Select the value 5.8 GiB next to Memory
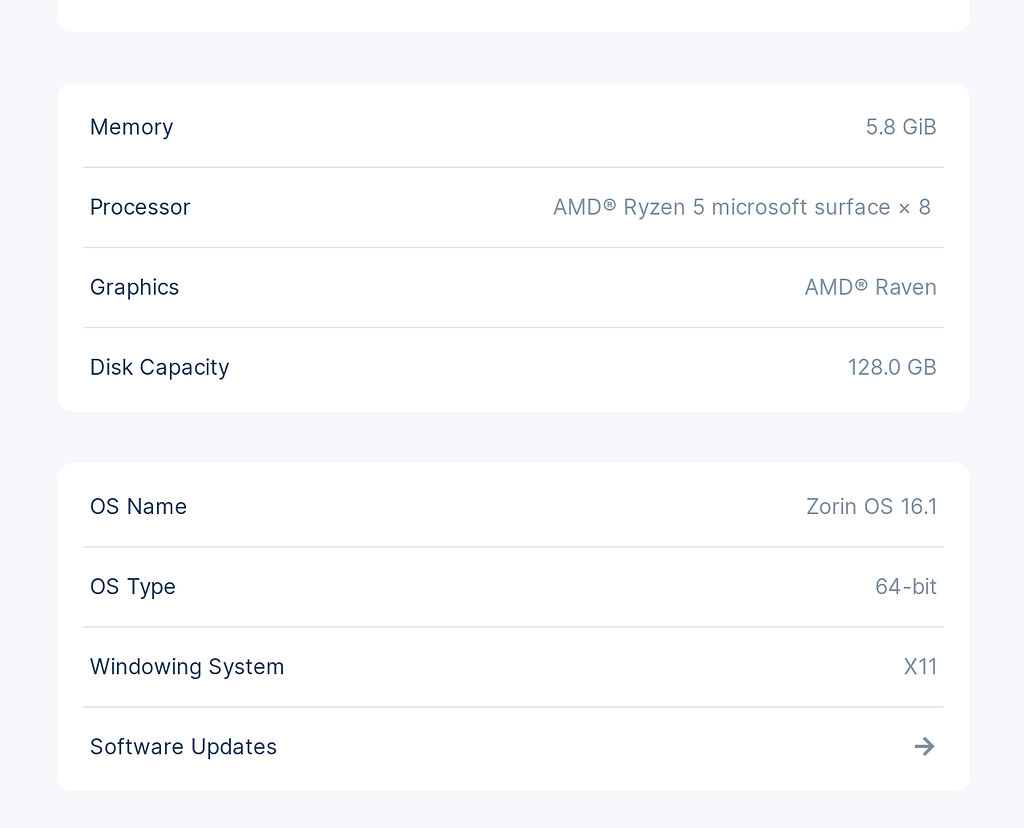Viewport: 1024px width, 828px height. coord(901,127)
